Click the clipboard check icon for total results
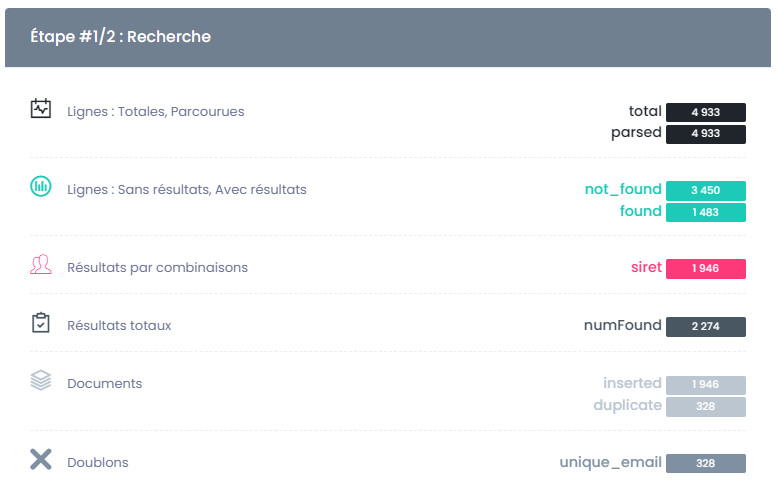 [40, 323]
